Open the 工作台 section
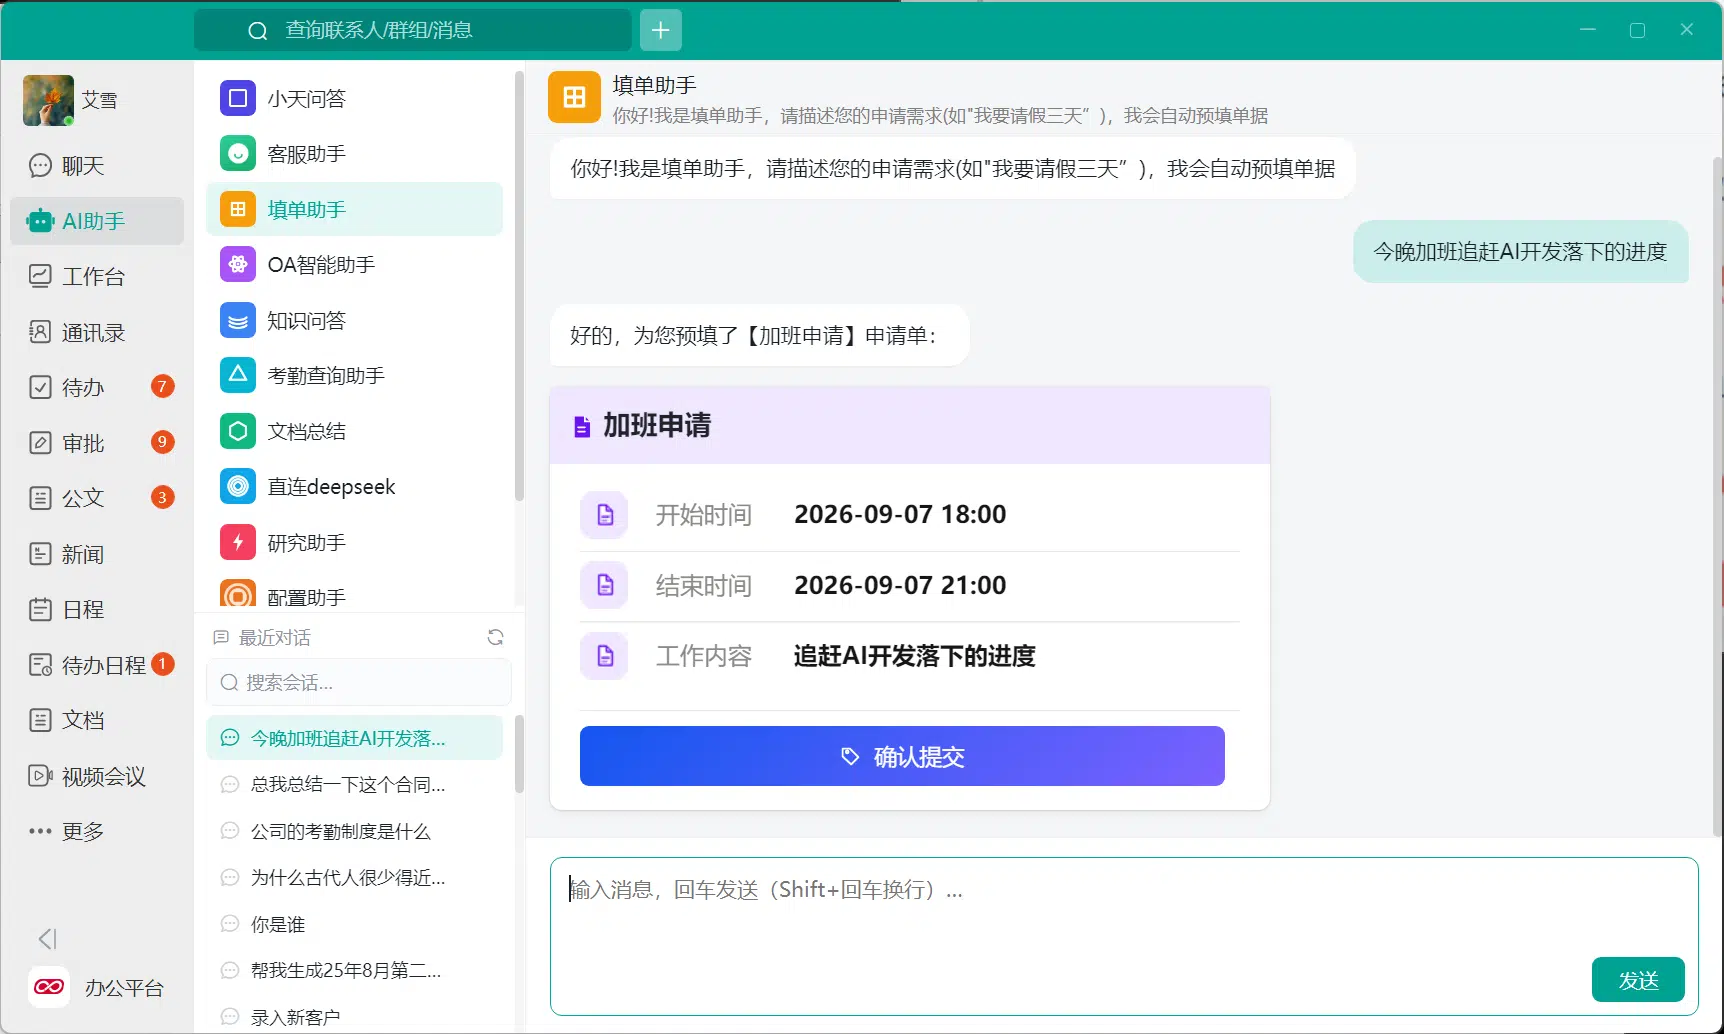Screen dimensions: 1724x1034 pos(97,276)
